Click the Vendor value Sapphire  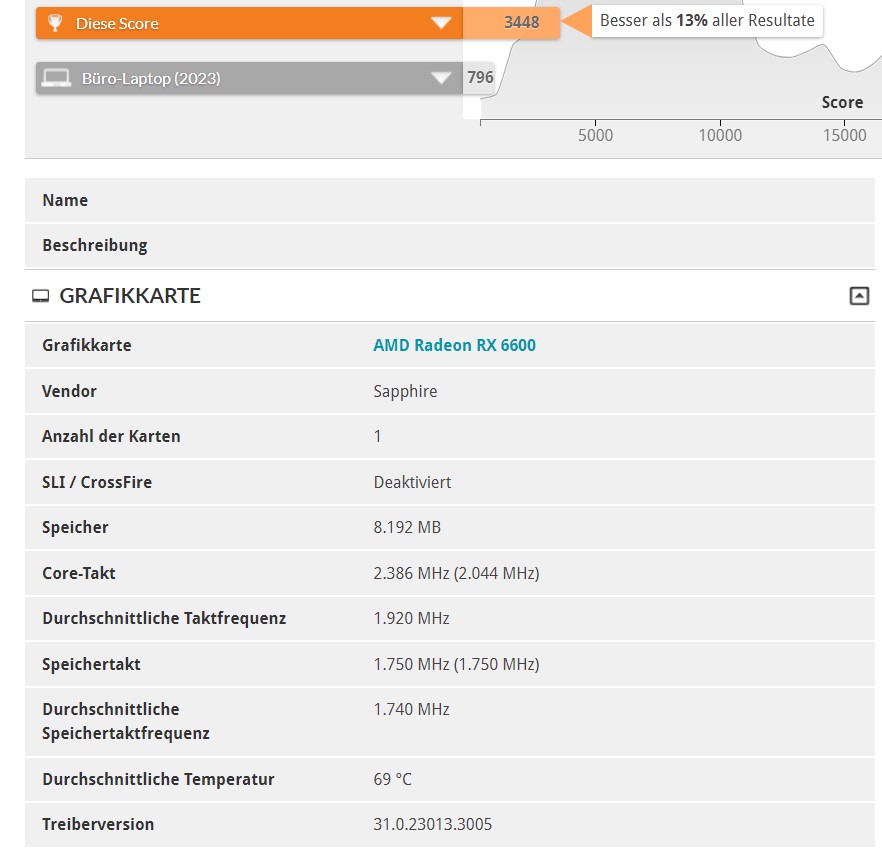click(405, 391)
